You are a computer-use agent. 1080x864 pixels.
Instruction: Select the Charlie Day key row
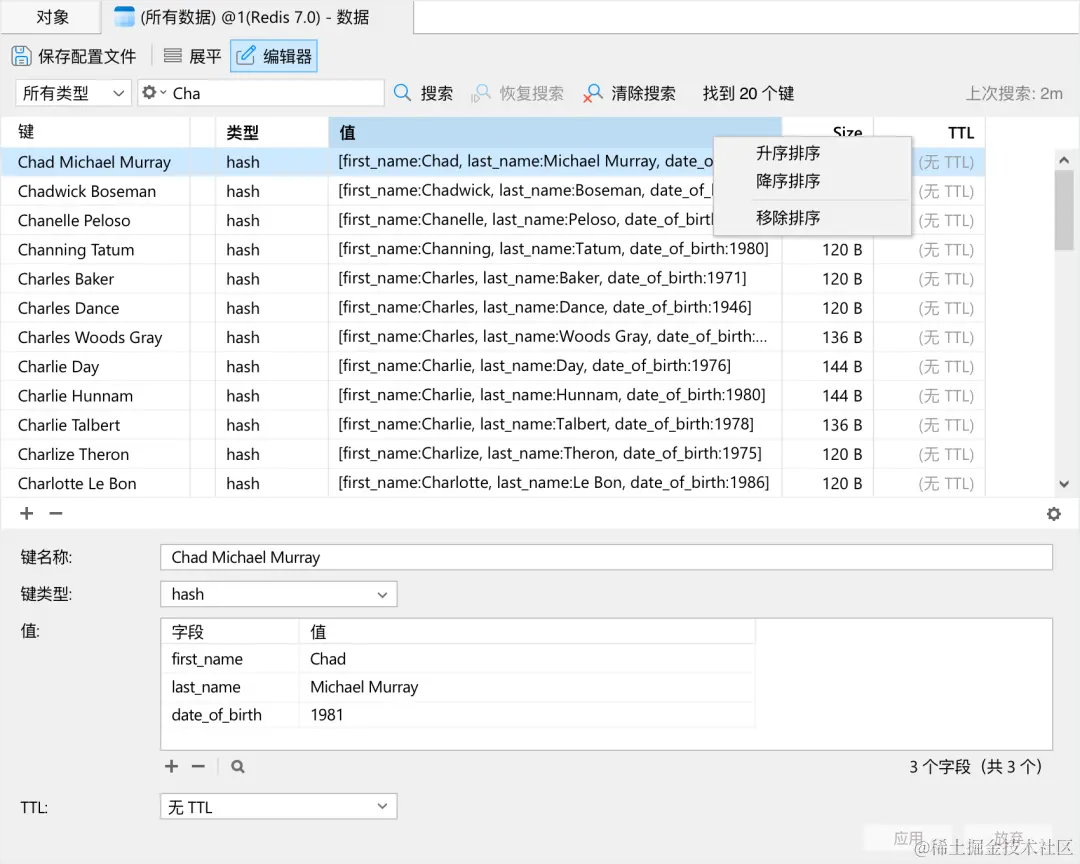click(x=493, y=366)
